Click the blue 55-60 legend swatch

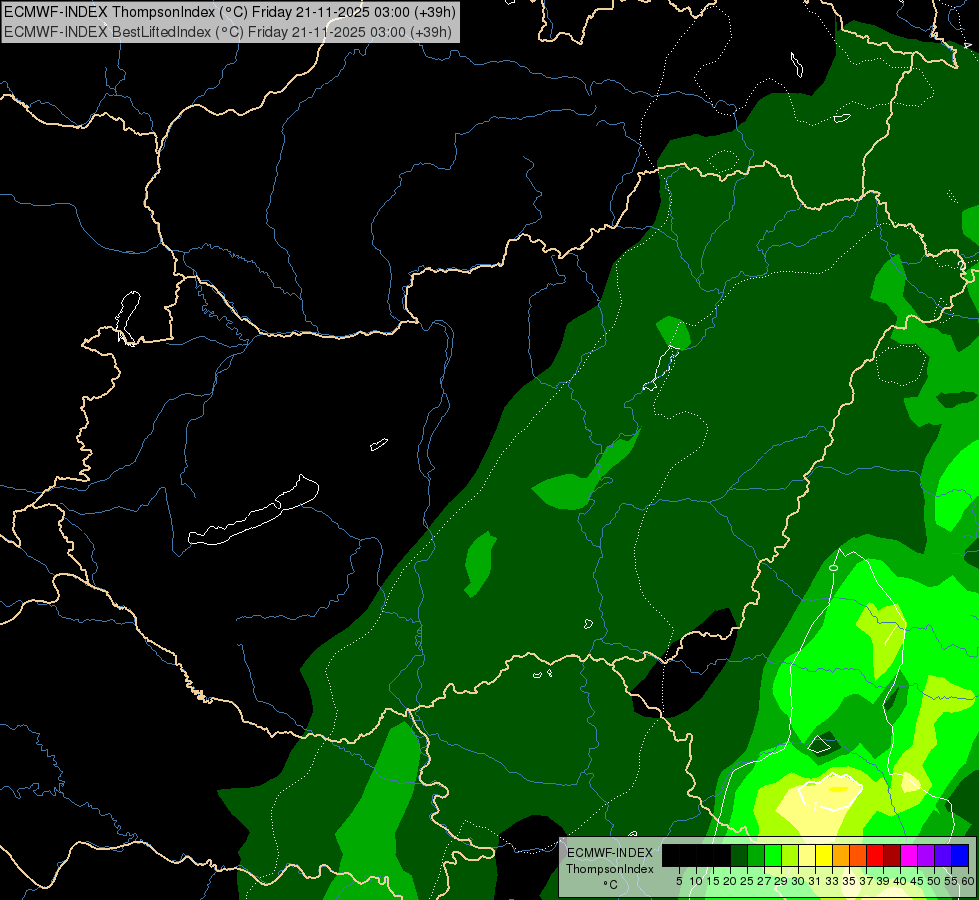click(x=960, y=855)
